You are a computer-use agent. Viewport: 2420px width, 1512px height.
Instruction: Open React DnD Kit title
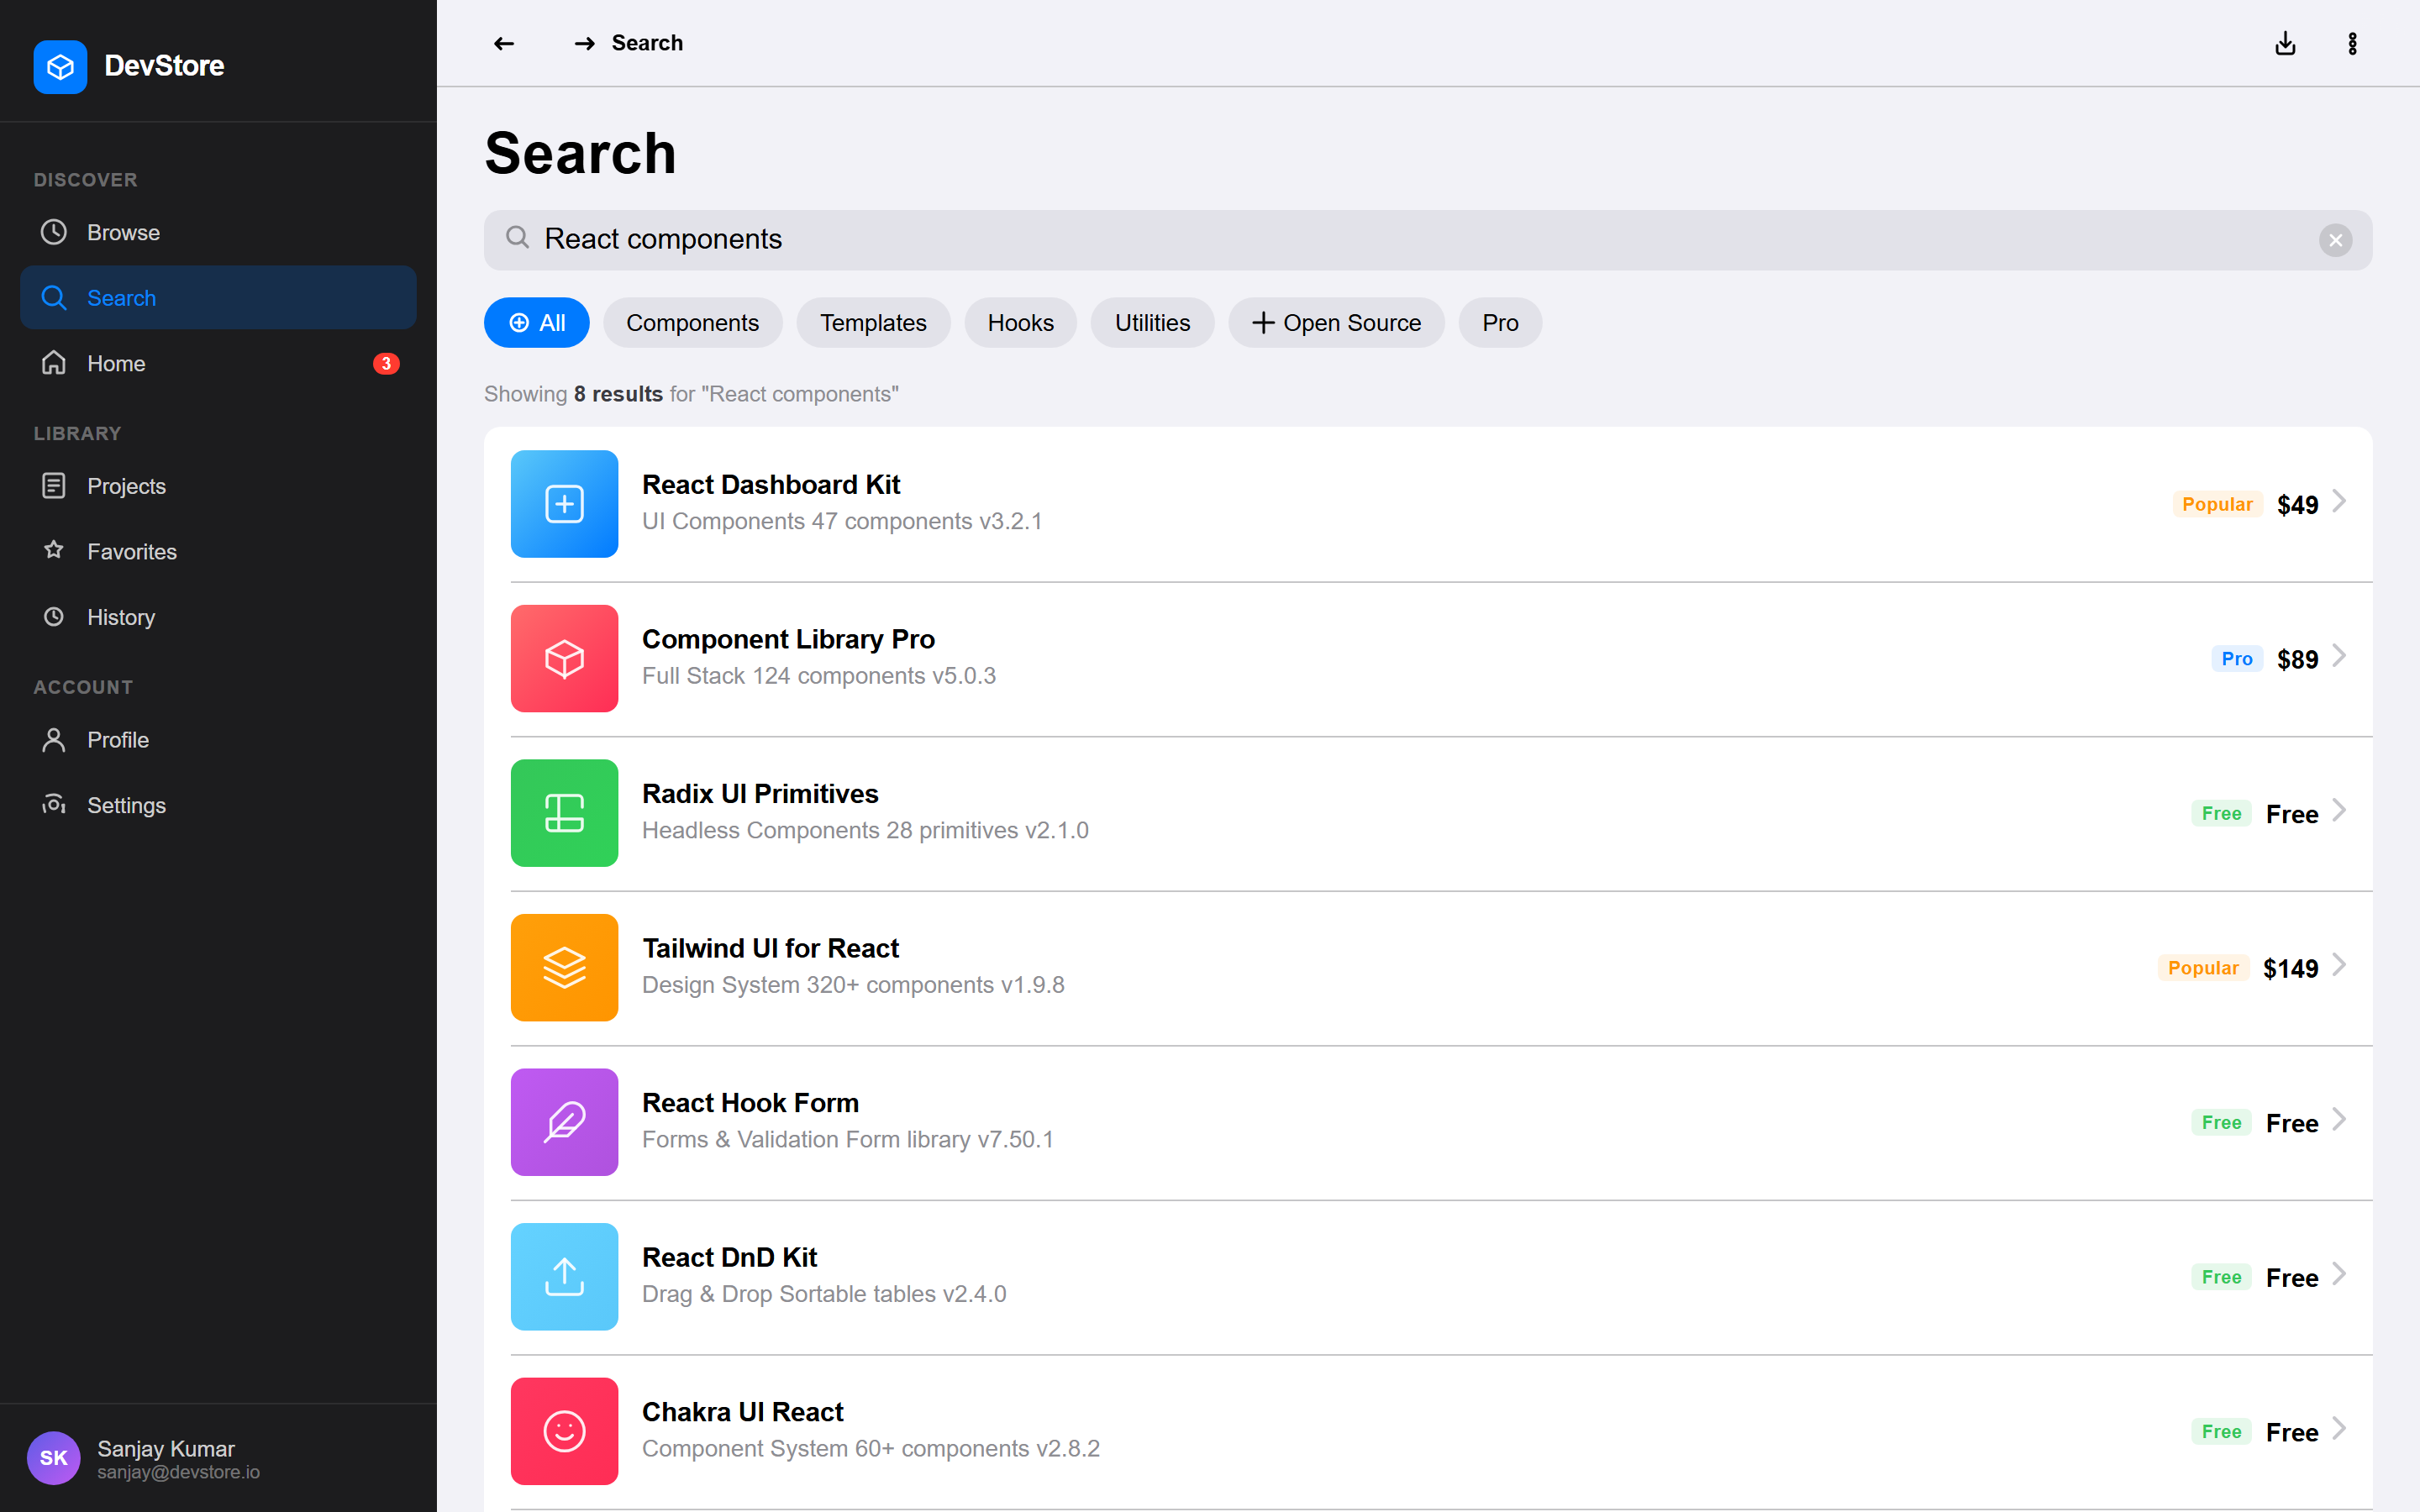[729, 1257]
